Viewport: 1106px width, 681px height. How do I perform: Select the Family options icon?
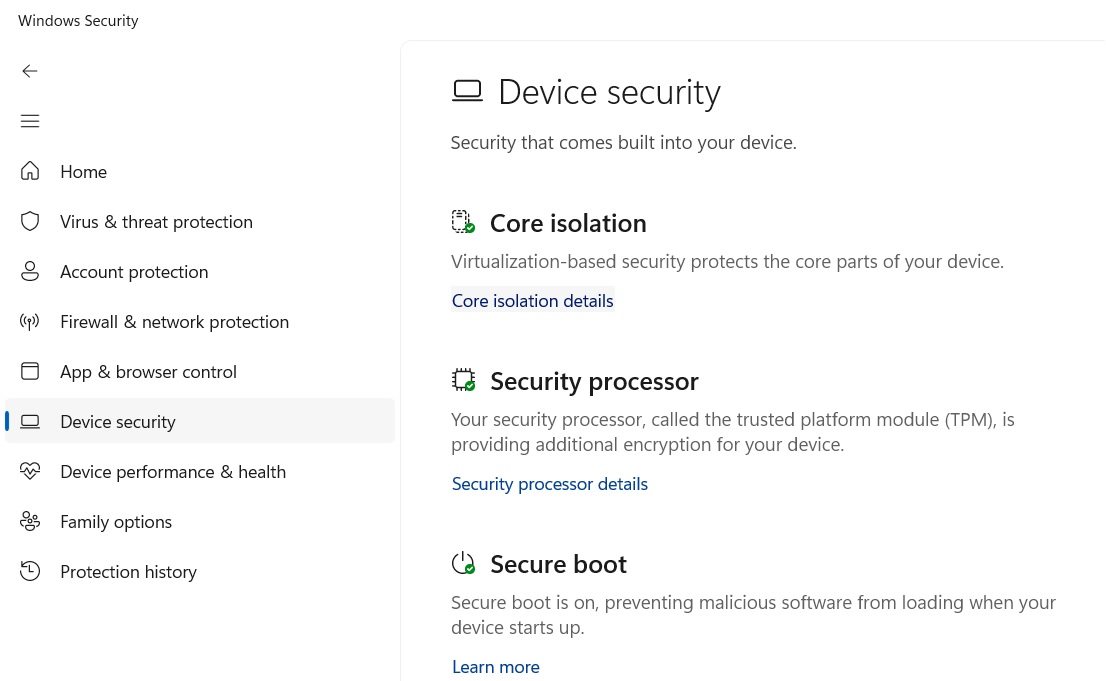30,521
